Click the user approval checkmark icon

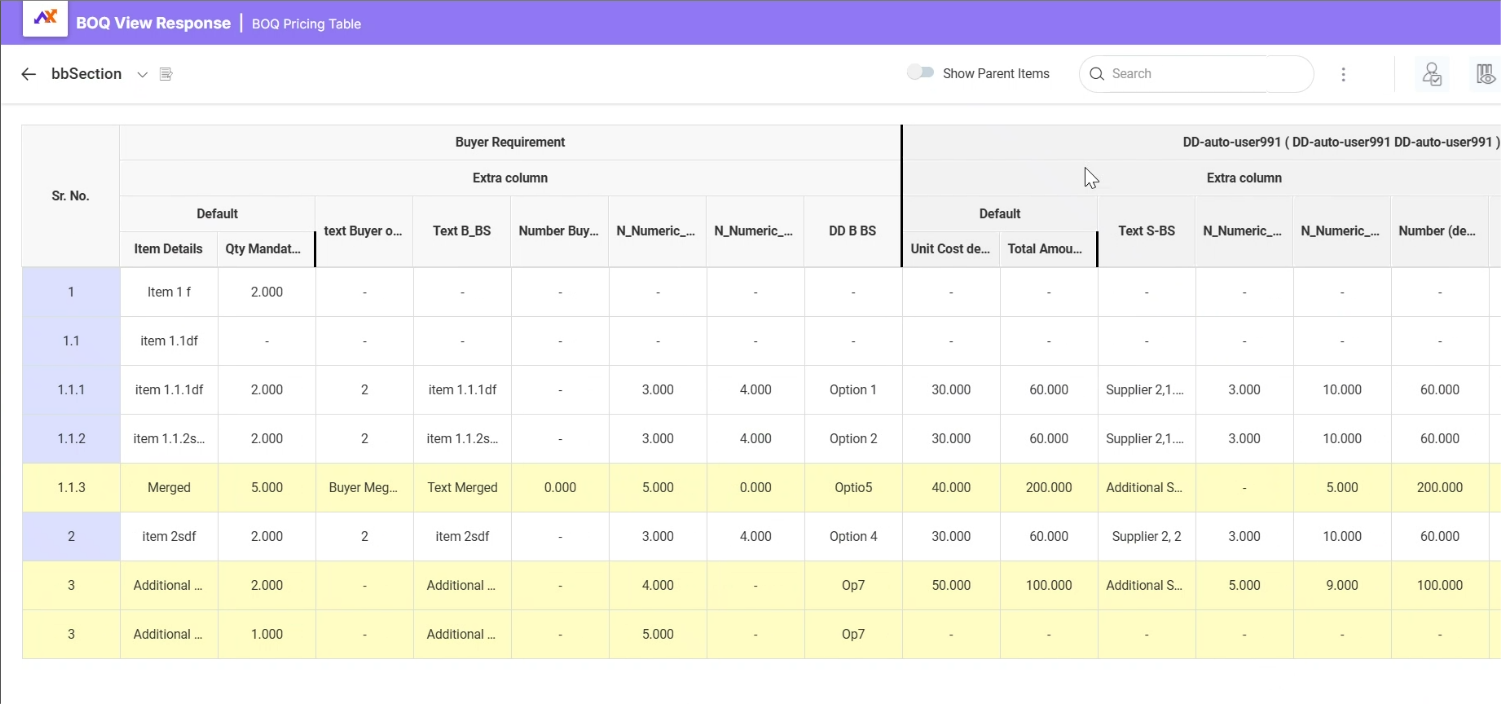(1432, 74)
